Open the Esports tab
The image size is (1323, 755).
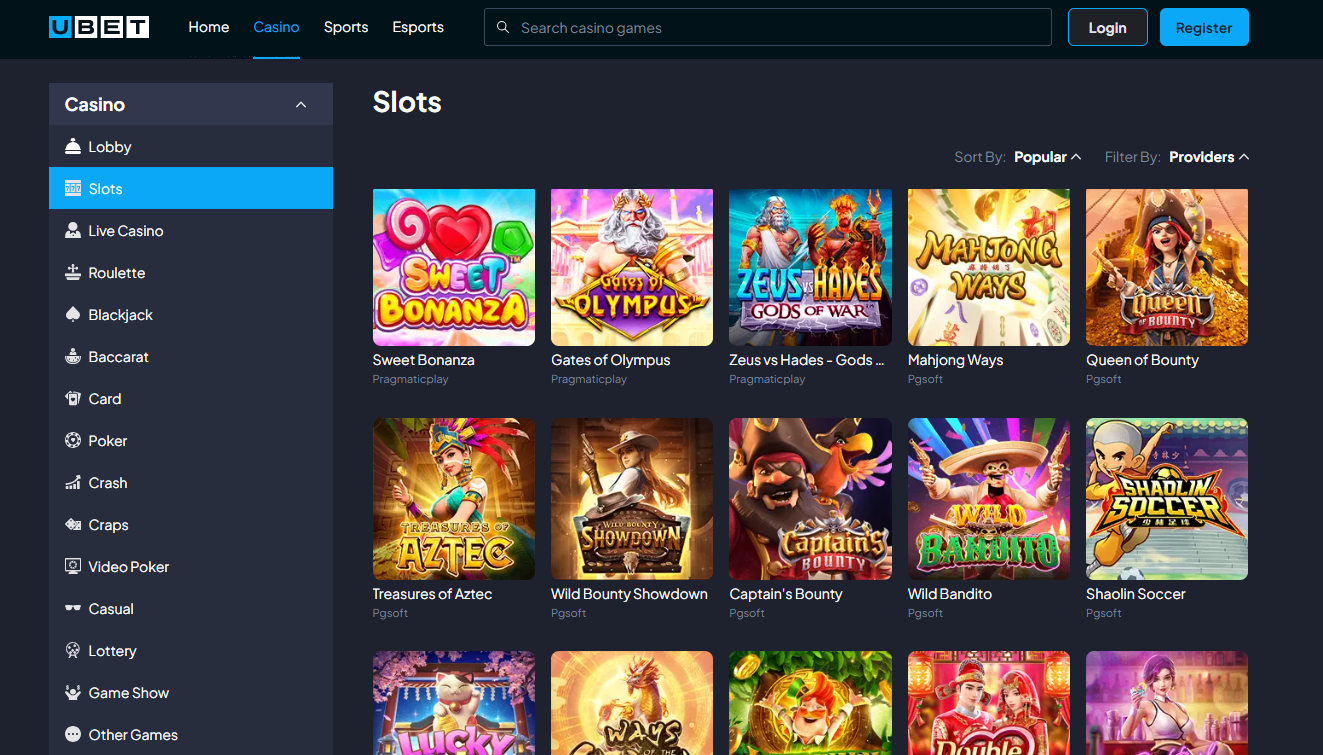click(x=418, y=27)
